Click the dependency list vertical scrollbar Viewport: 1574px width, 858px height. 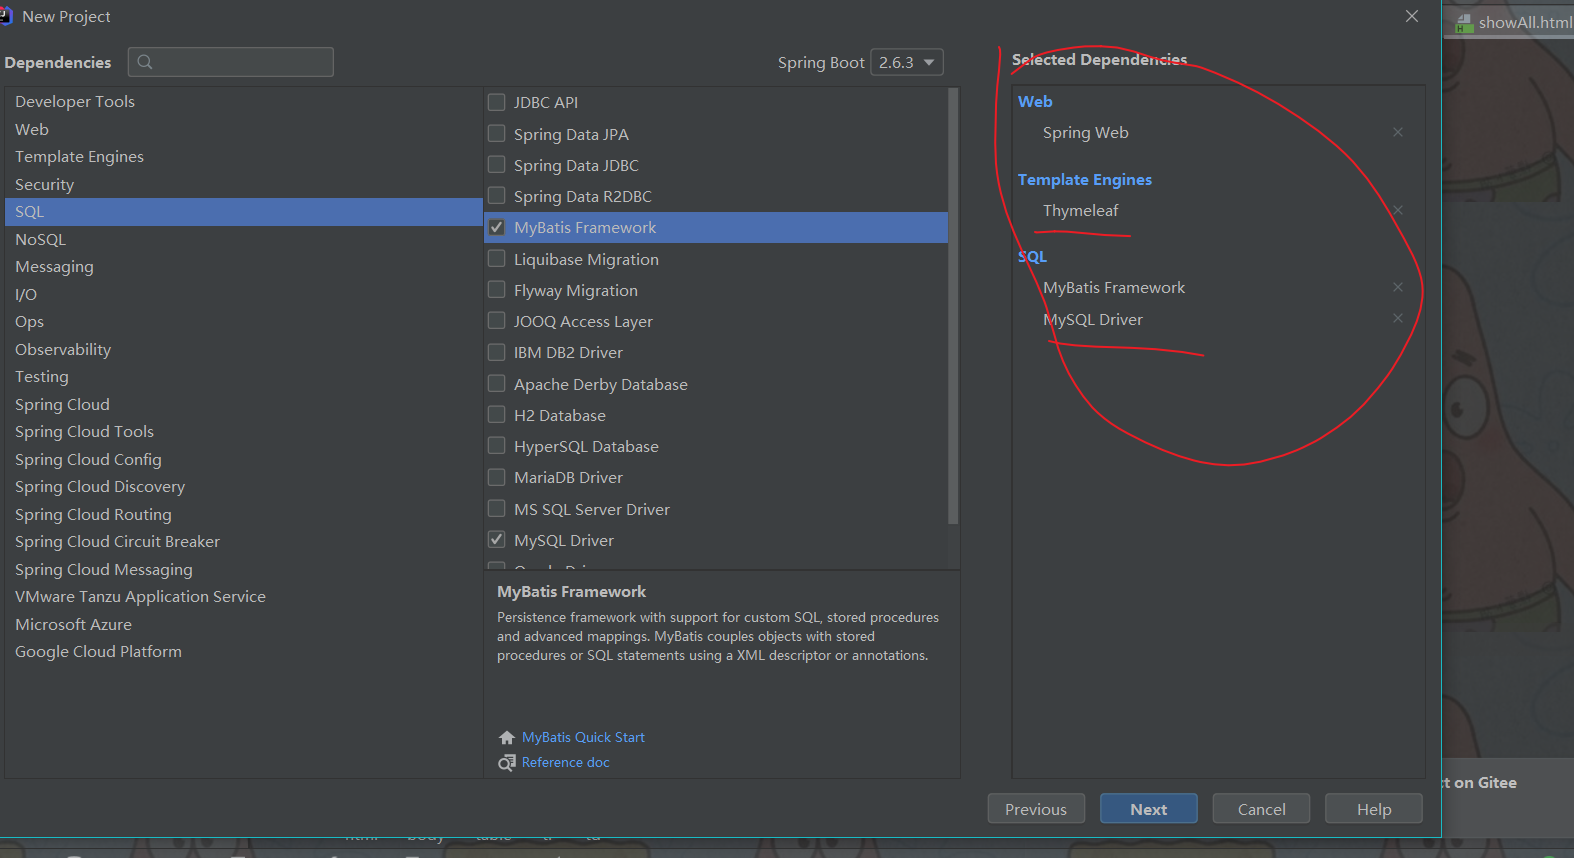click(x=953, y=306)
